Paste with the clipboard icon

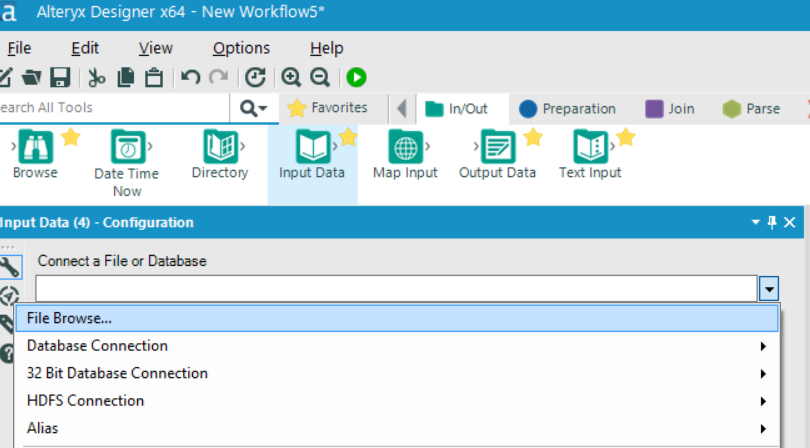pos(154,78)
